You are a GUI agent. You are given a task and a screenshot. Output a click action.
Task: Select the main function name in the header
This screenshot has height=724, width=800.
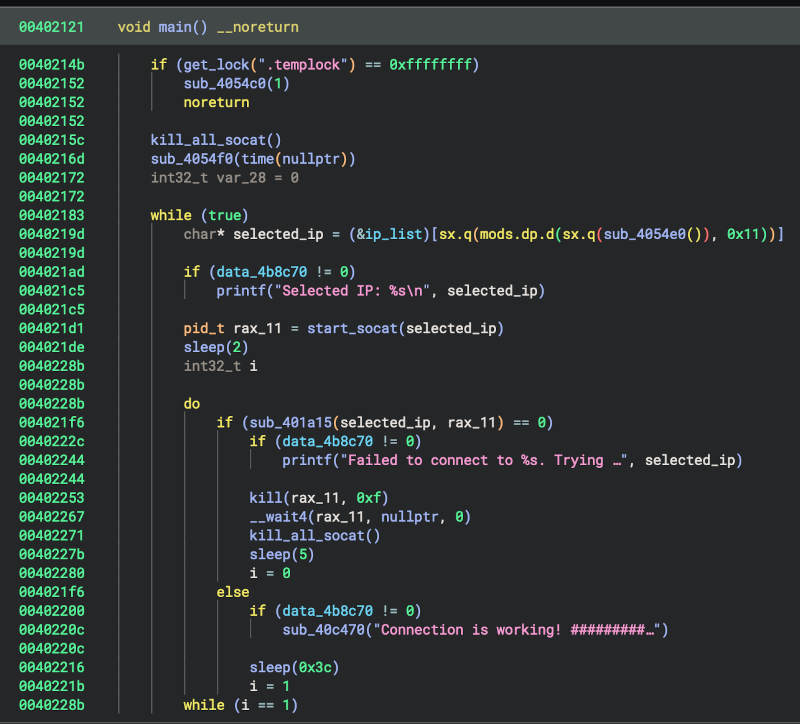(x=173, y=27)
